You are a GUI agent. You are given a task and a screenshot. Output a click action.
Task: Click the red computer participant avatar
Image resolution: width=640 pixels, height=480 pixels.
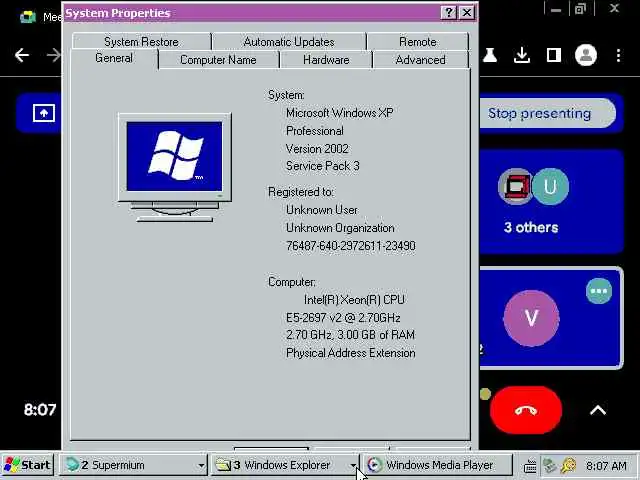(x=516, y=187)
